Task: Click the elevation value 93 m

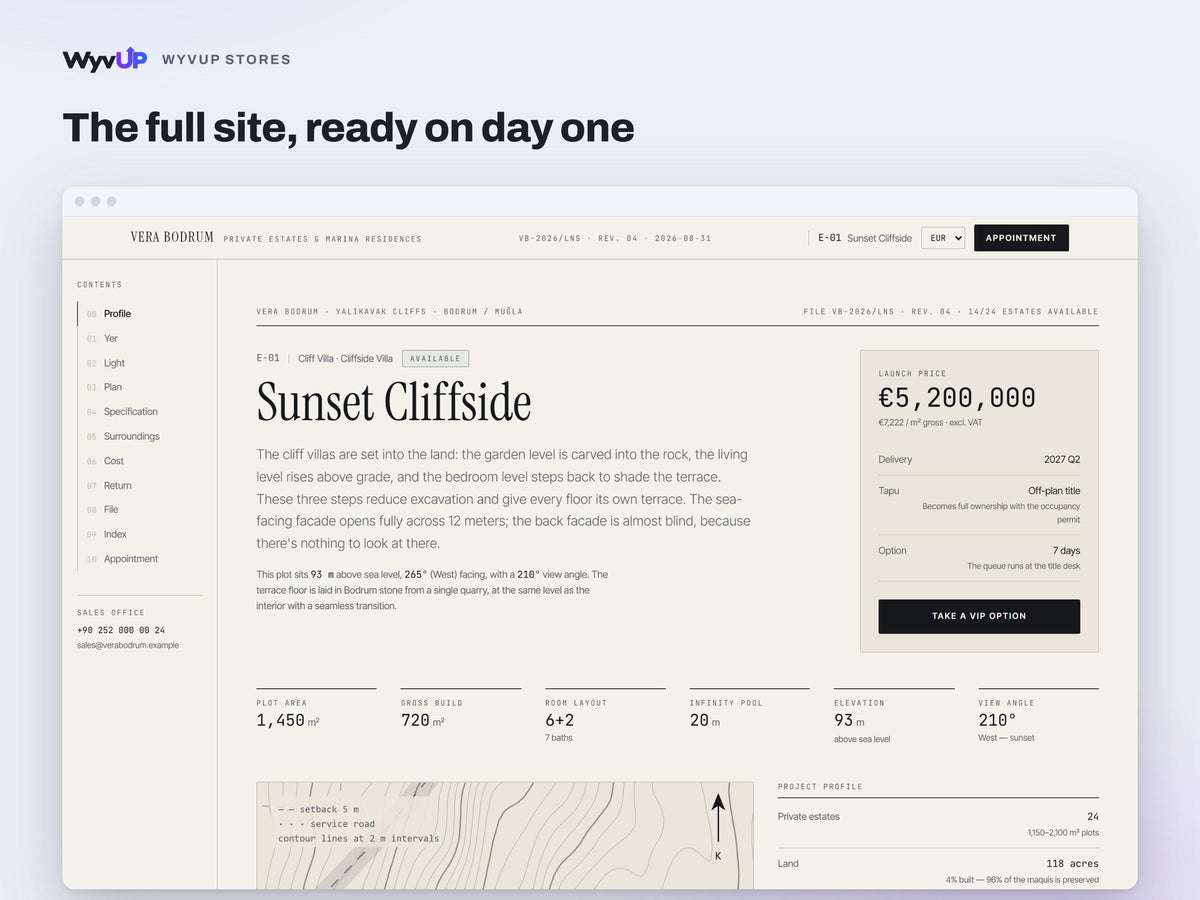Action: coord(849,720)
